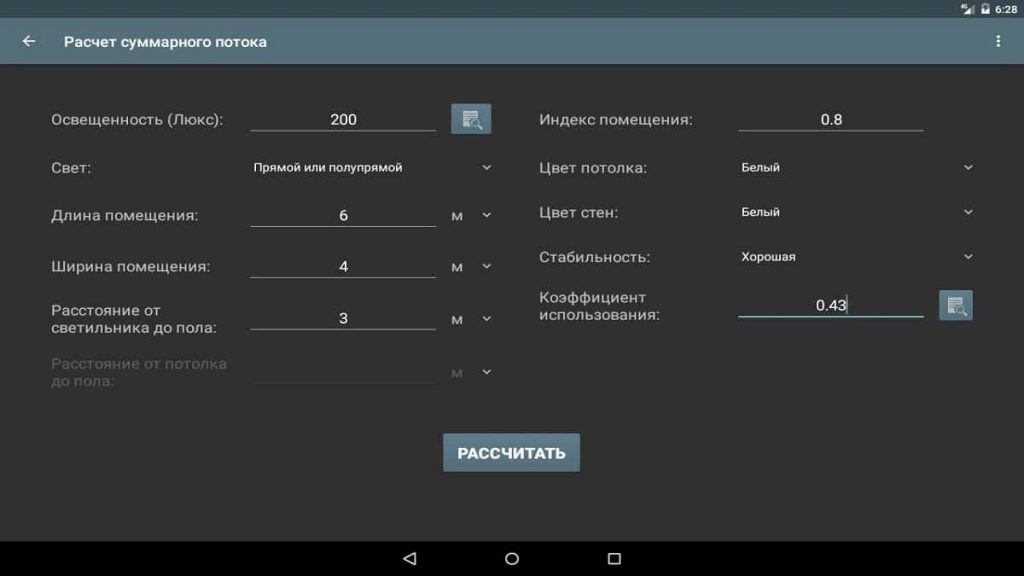Edit the Длина помещения length field
This screenshot has height=576, width=1024.
(x=343, y=216)
